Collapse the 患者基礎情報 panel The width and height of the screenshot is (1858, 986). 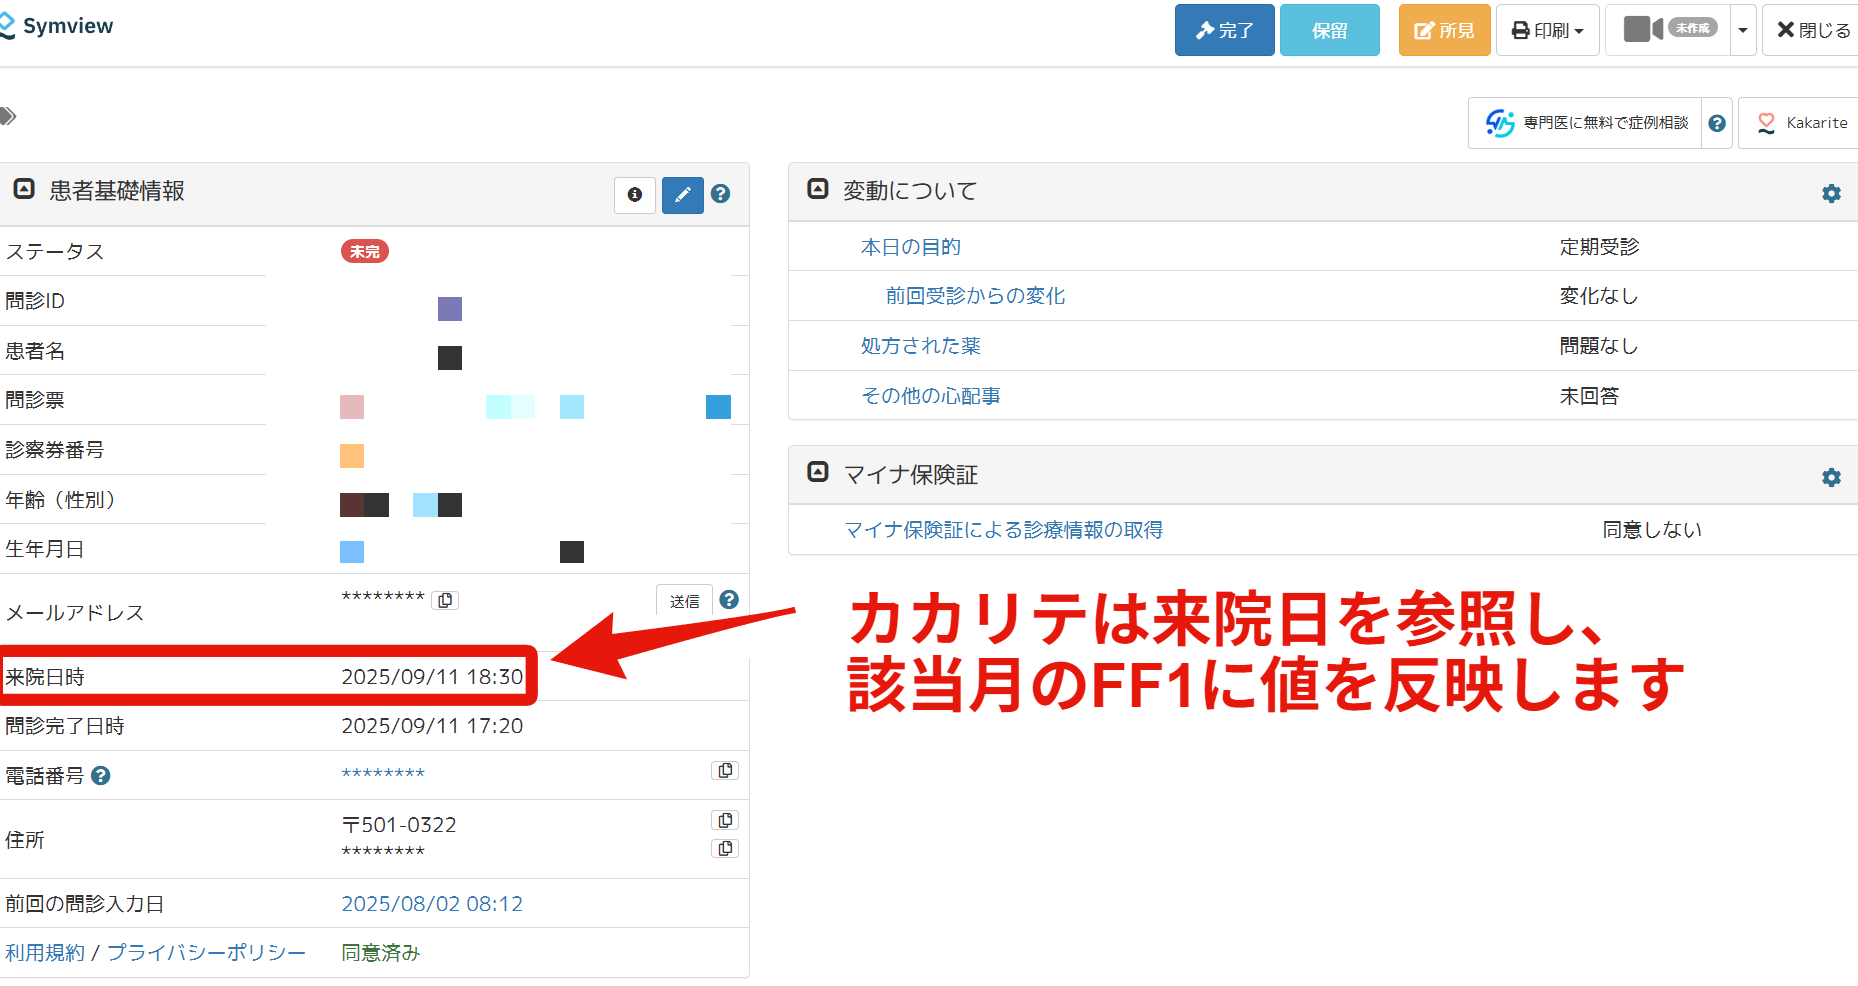click(24, 189)
